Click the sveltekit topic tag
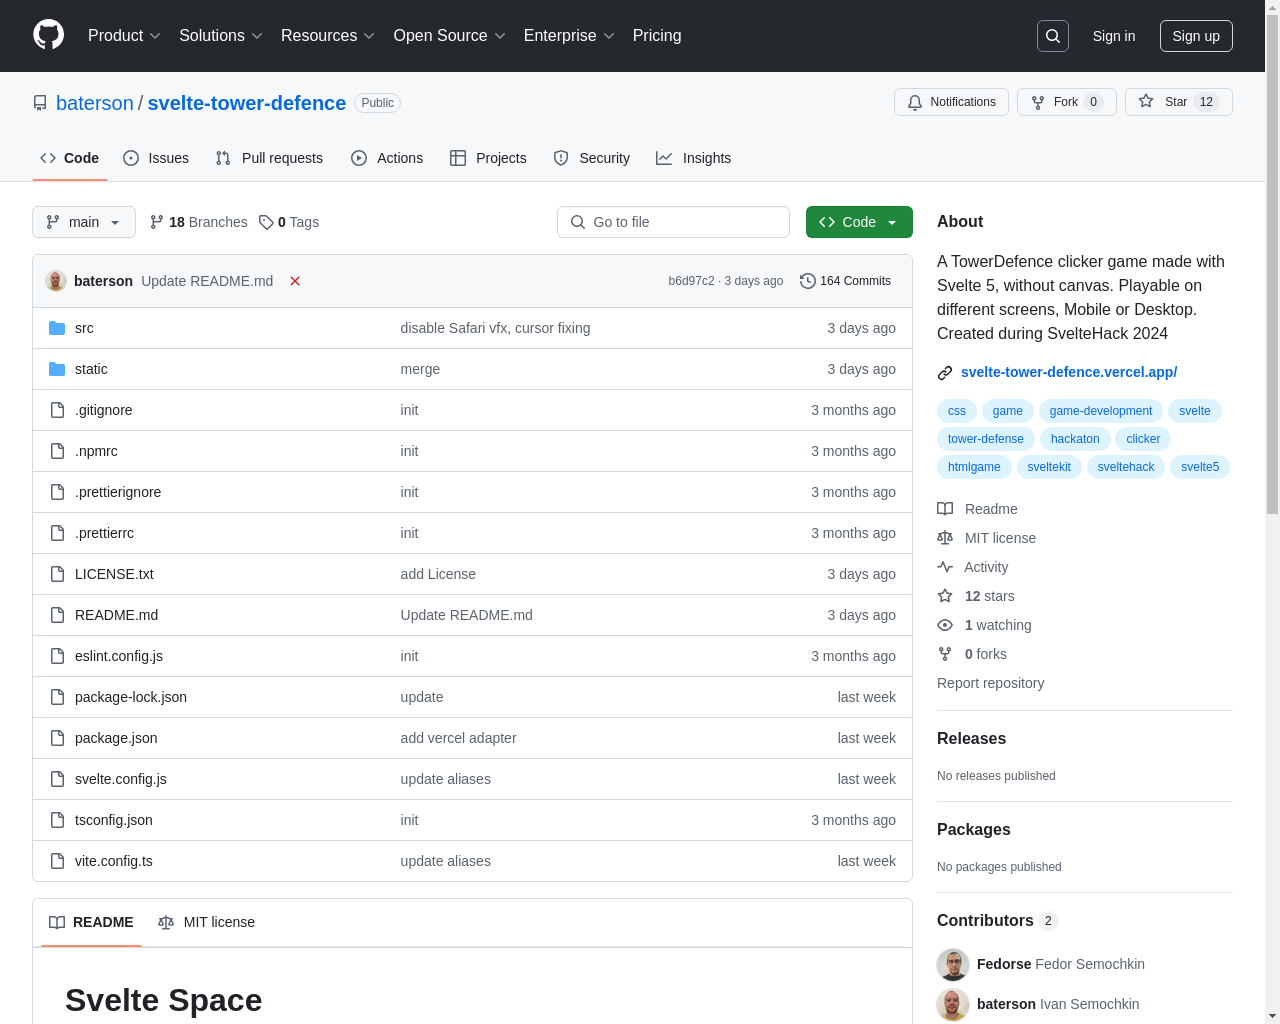Viewport: 1280px width, 1024px height. (x=1049, y=467)
